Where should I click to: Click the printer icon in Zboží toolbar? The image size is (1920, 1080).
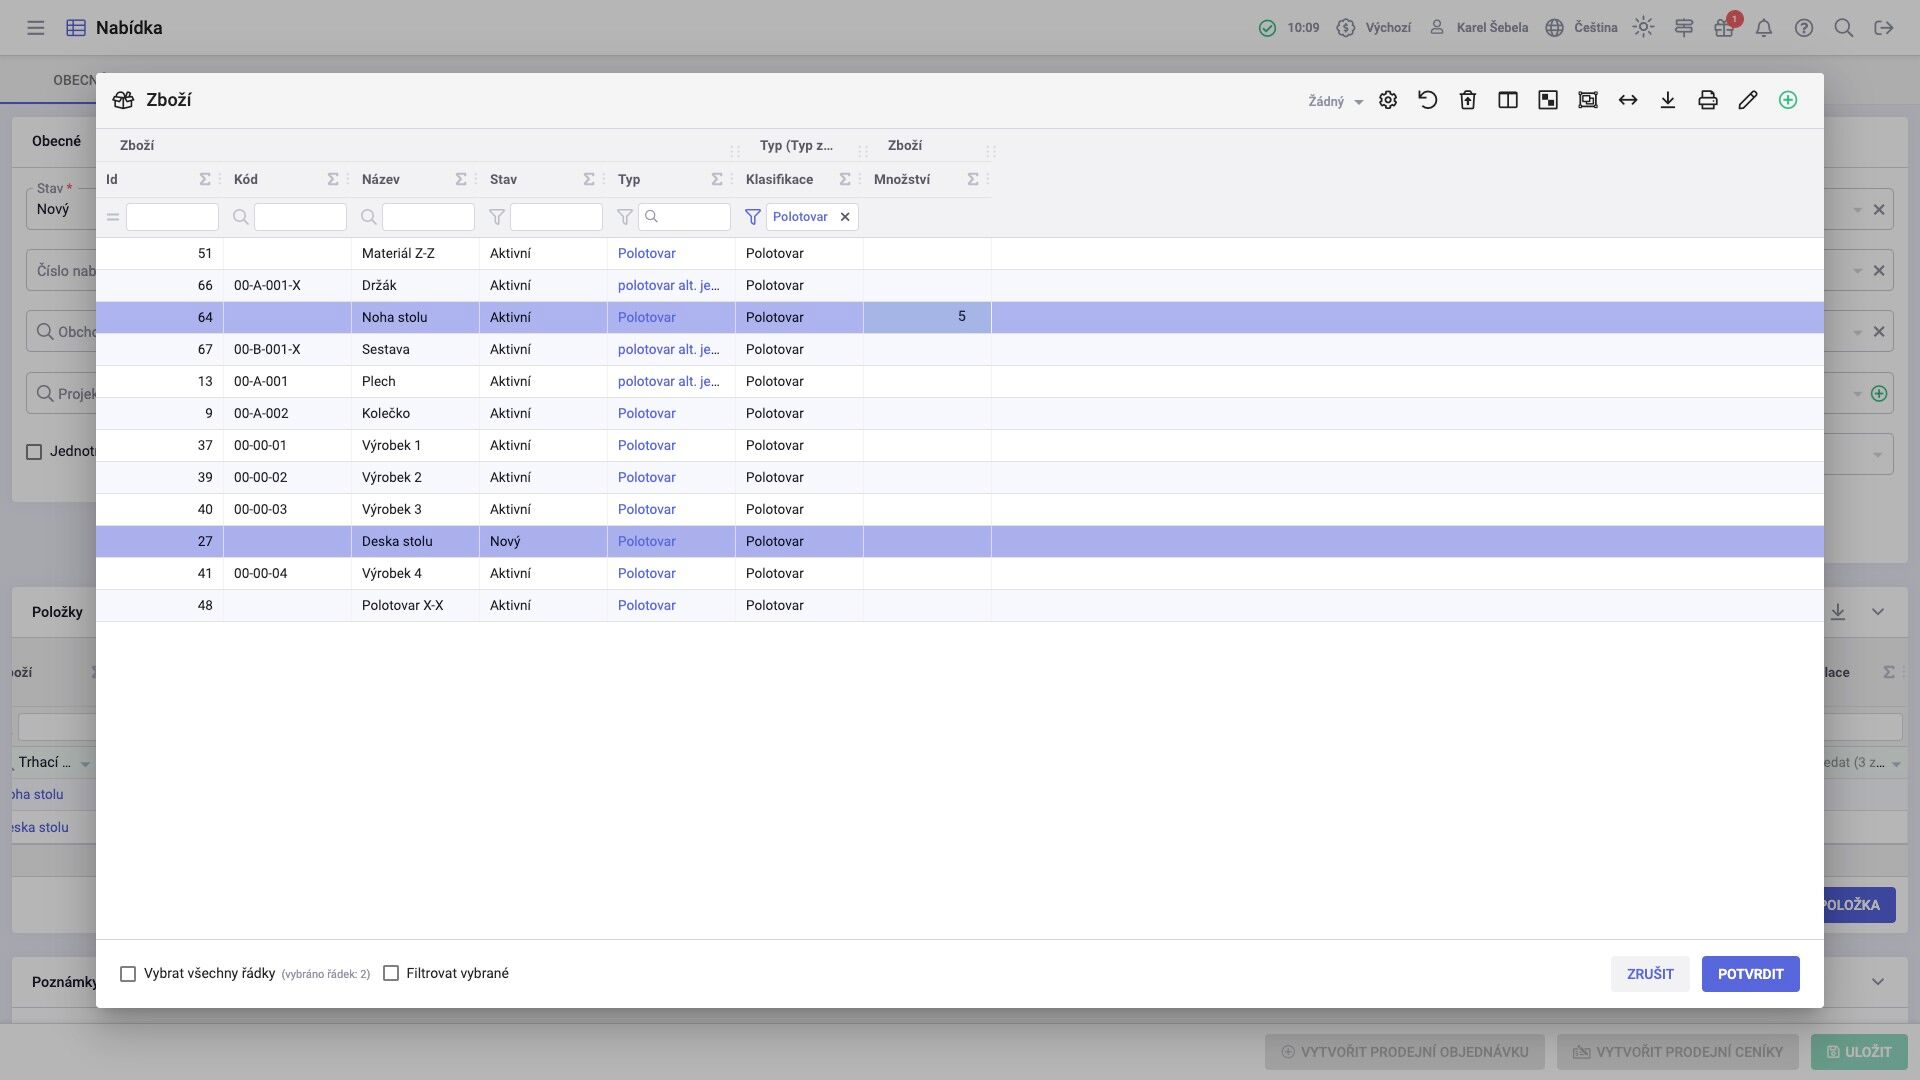pyautogui.click(x=1708, y=100)
